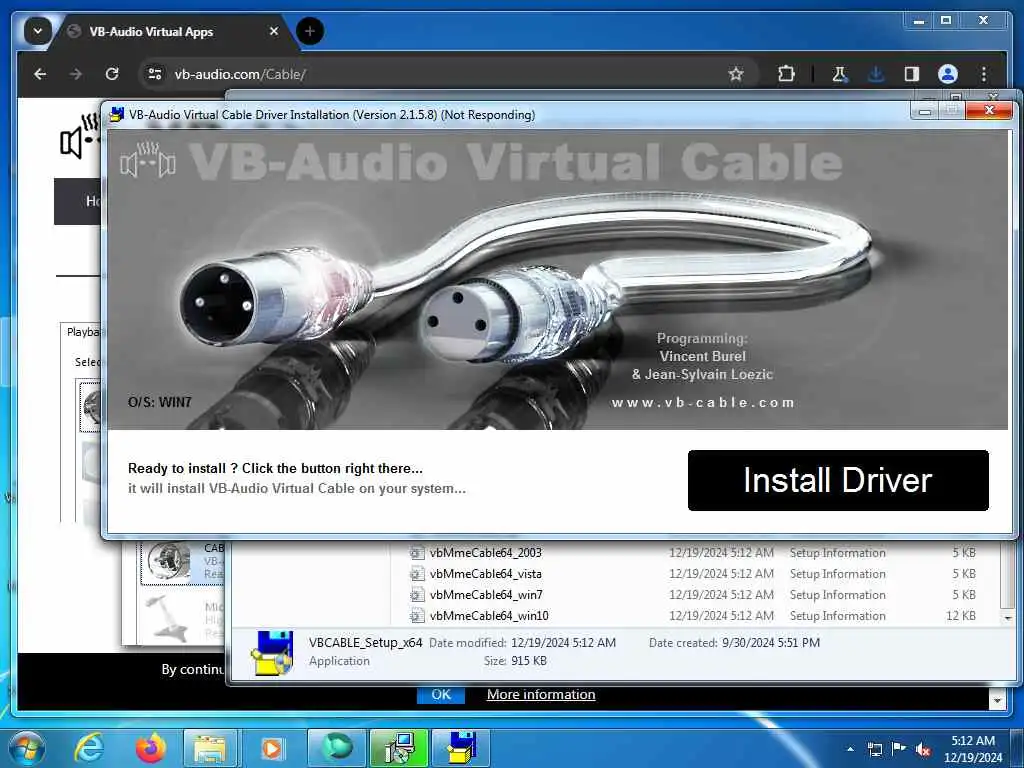This screenshot has width=1024, height=768.
Task: Open the green globe taskbar app
Action: point(337,748)
